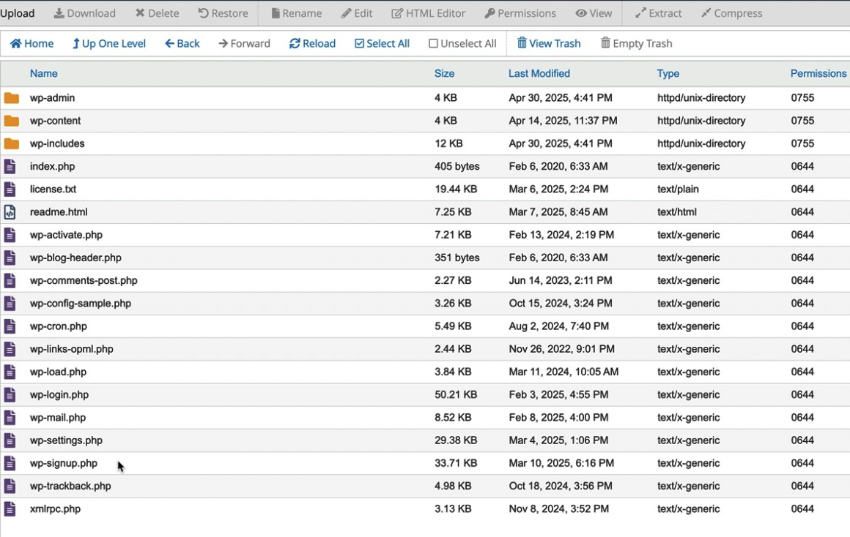Click date Mar 10, 2025, 6:16 PM
The width and height of the screenshot is (850, 537).
(562, 463)
